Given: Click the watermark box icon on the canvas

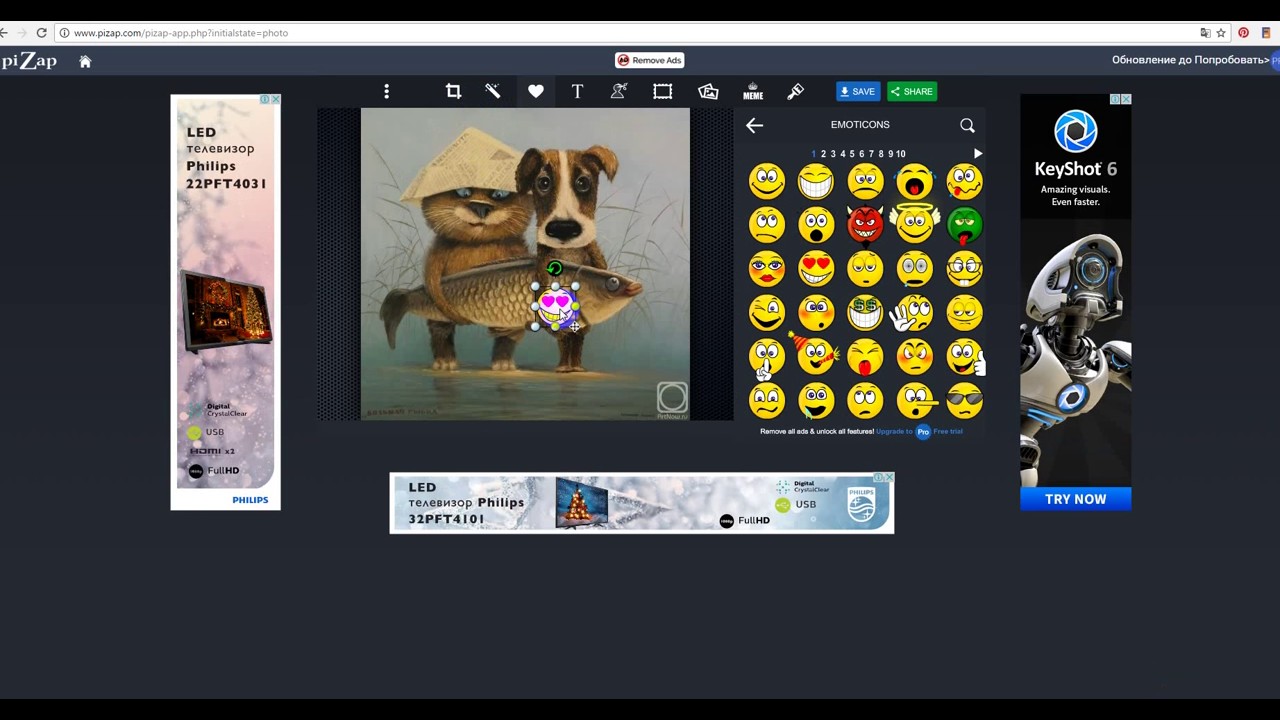Looking at the screenshot, I should point(672,398).
